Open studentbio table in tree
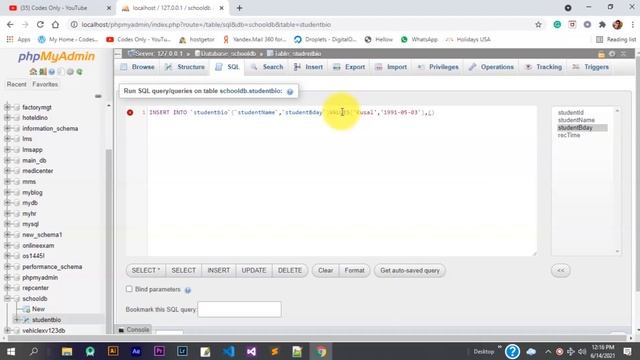 pos(46,320)
